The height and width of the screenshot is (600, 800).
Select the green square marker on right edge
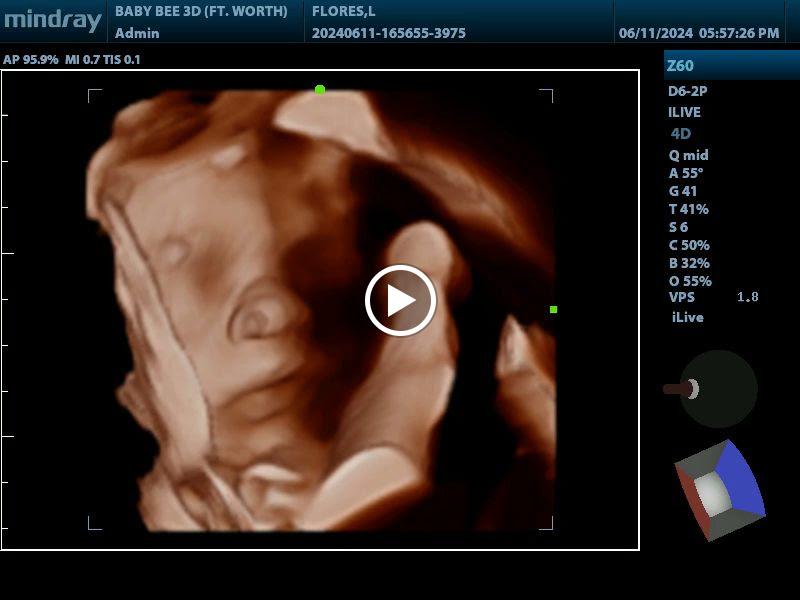coord(554,310)
